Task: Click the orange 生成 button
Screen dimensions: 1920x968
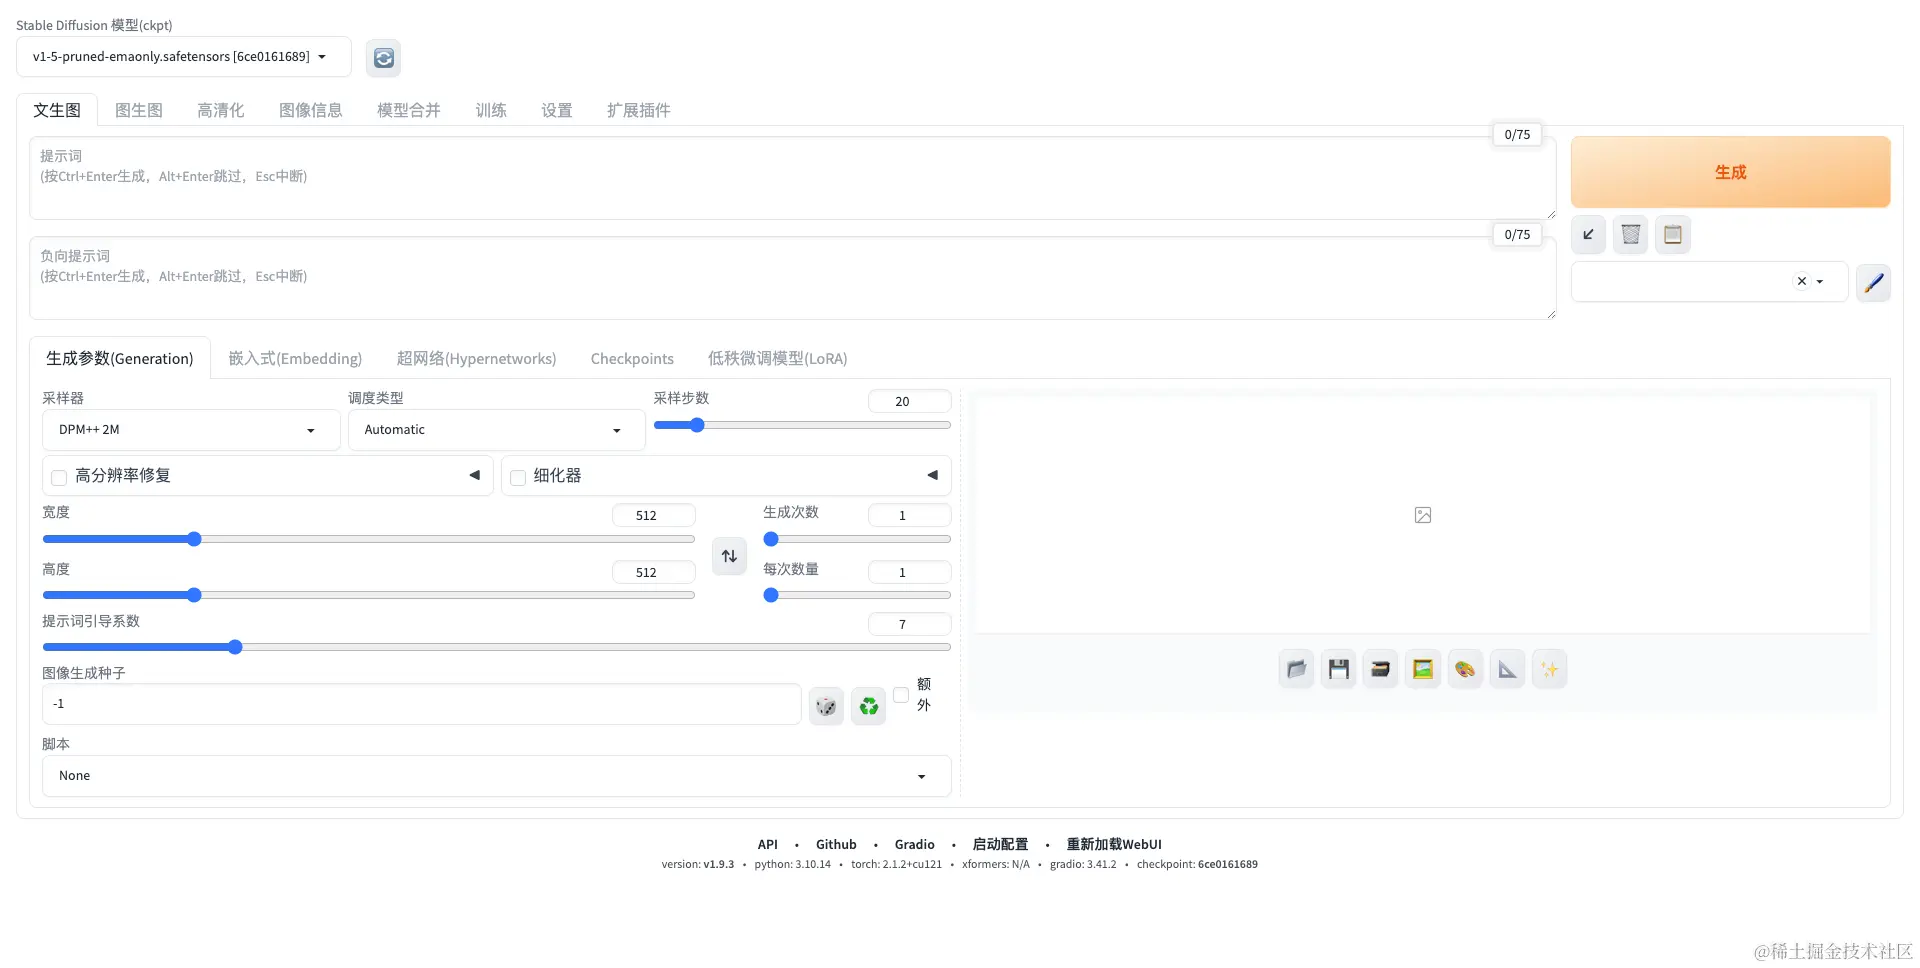Action: click(1730, 172)
